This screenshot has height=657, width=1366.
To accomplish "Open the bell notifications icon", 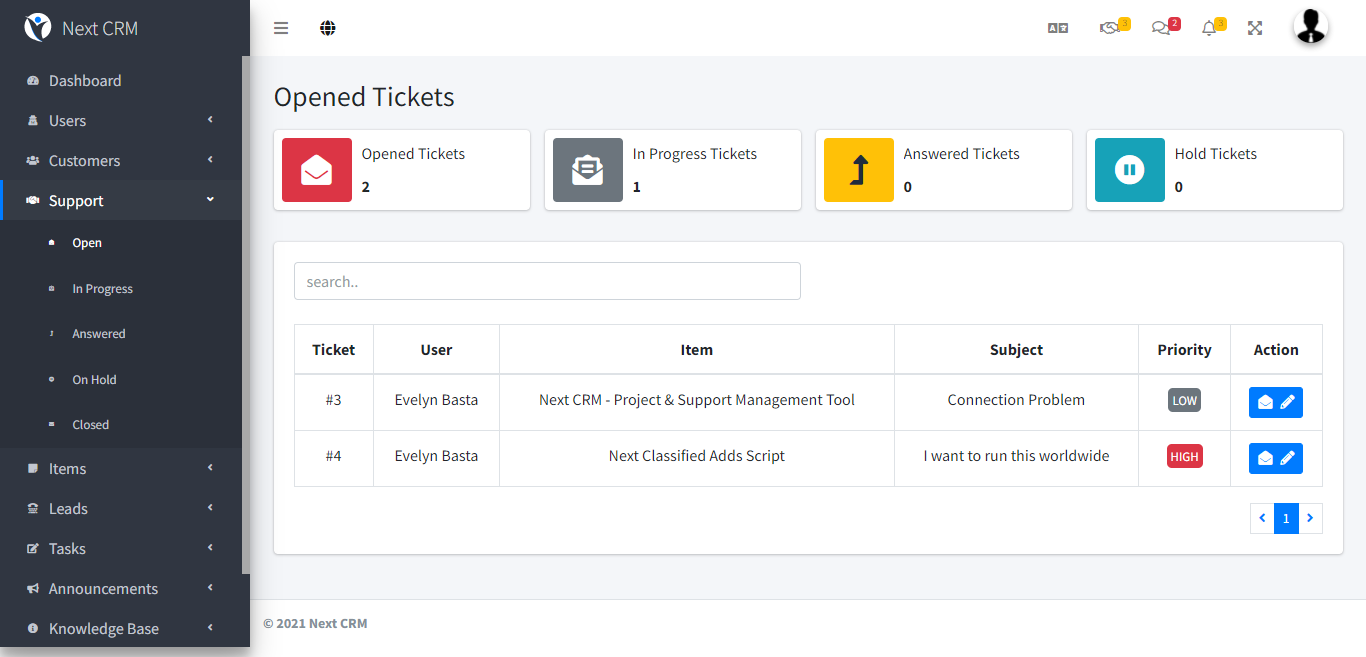I will [1209, 28].
